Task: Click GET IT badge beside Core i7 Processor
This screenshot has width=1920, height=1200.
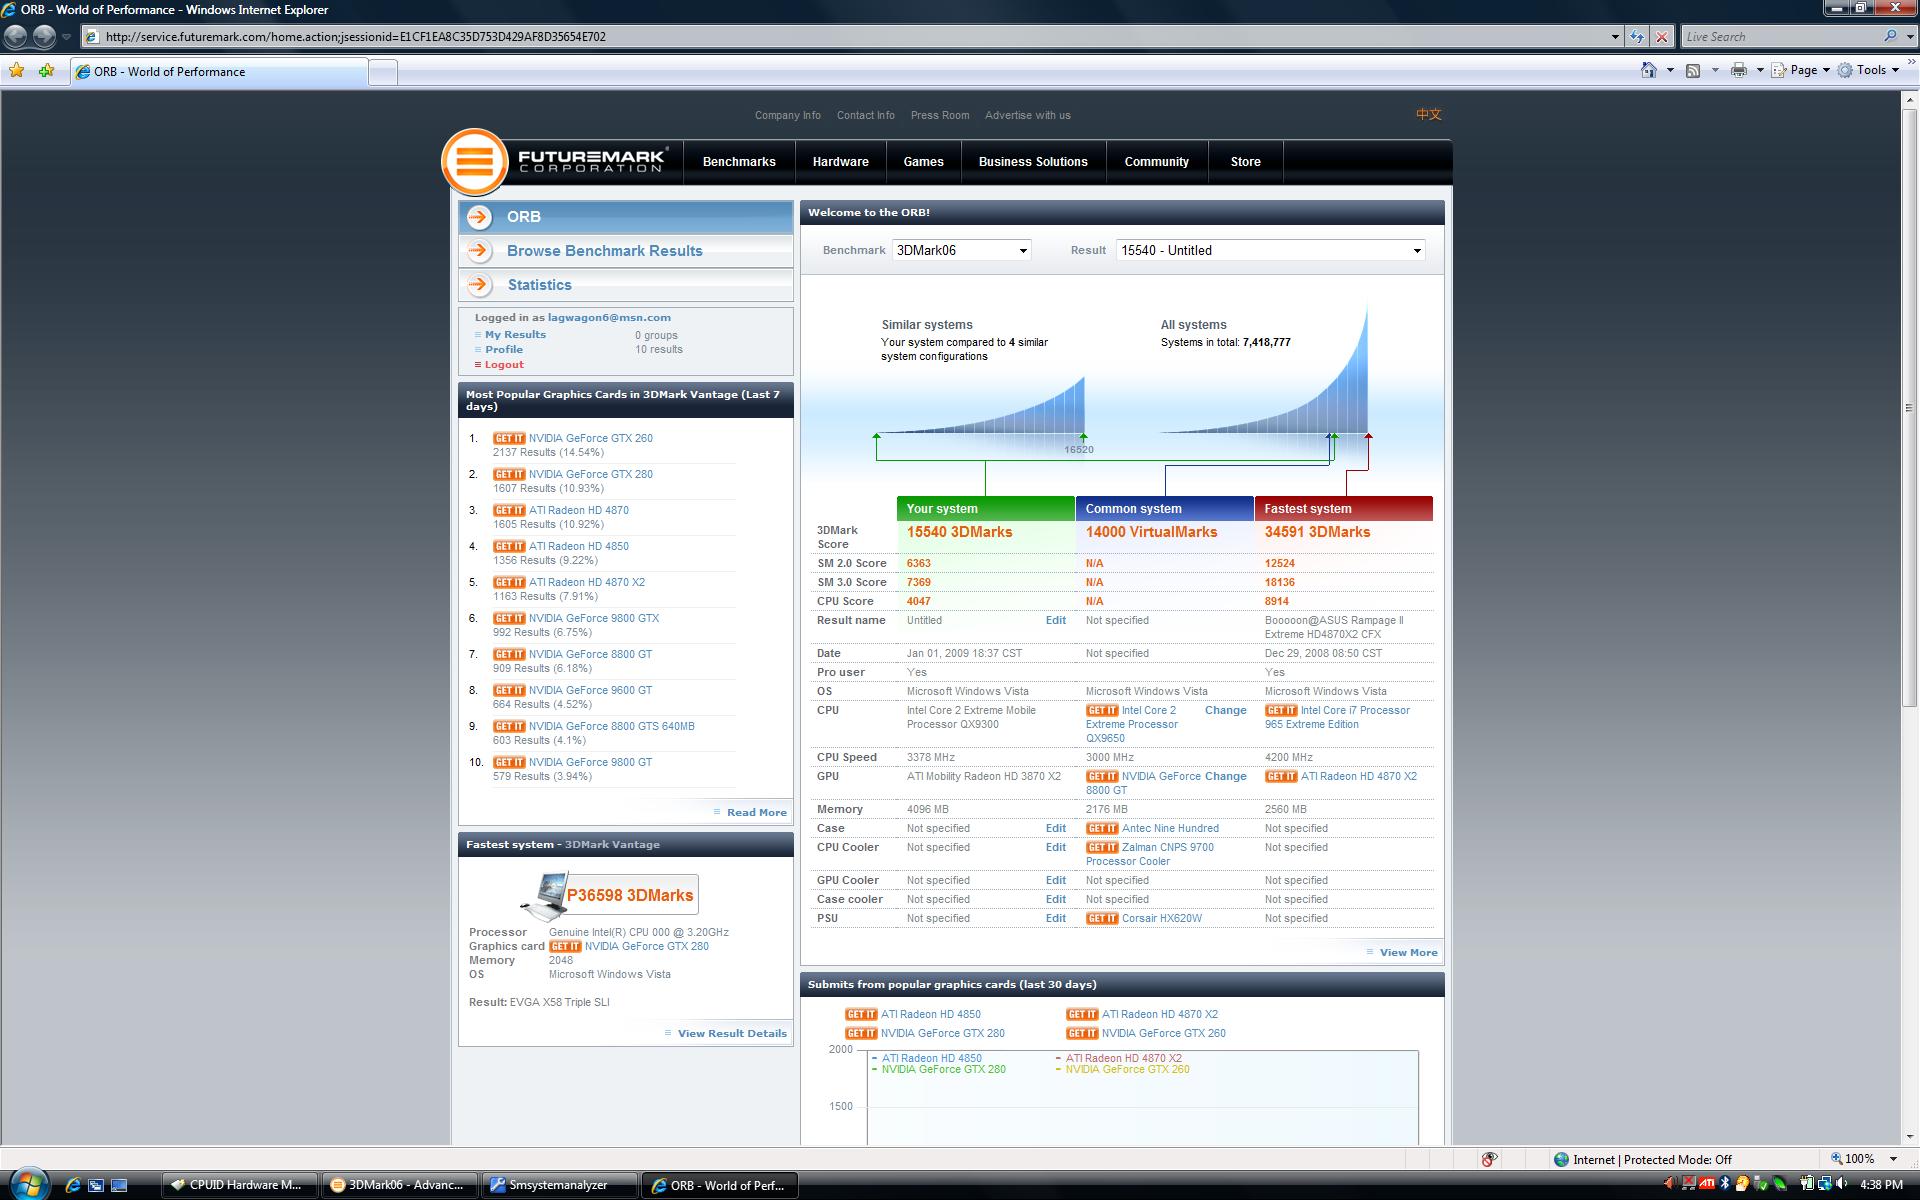Action: coord(1281,710)
